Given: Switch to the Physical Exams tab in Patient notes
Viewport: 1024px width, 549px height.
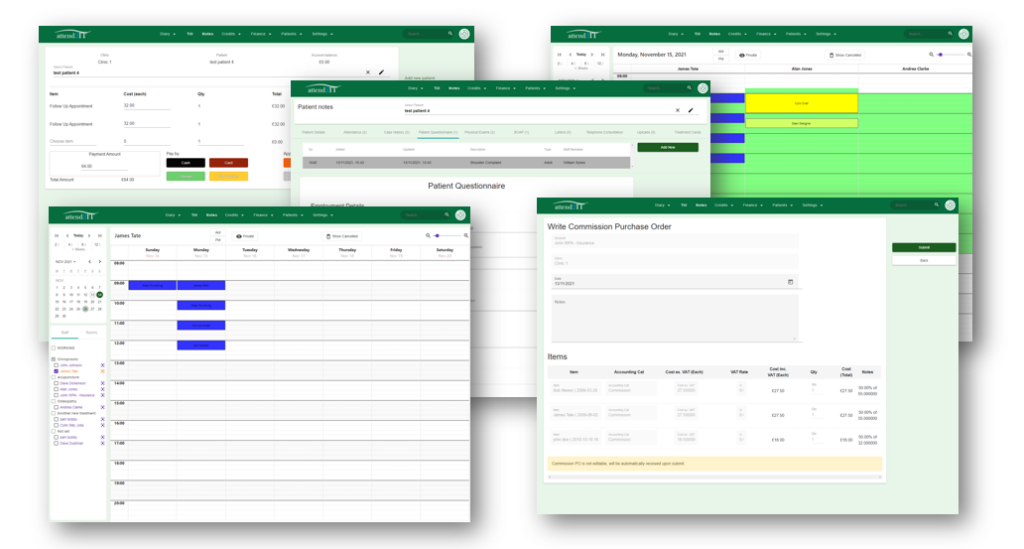Looking at the screenshot, I should tap(479, 133).
